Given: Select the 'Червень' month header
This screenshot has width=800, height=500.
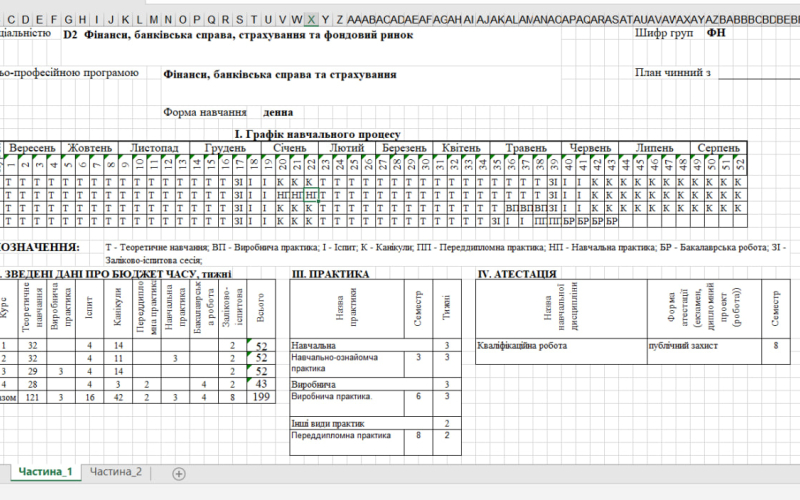Looking at the screenshot, I should (x=590, y=148).
